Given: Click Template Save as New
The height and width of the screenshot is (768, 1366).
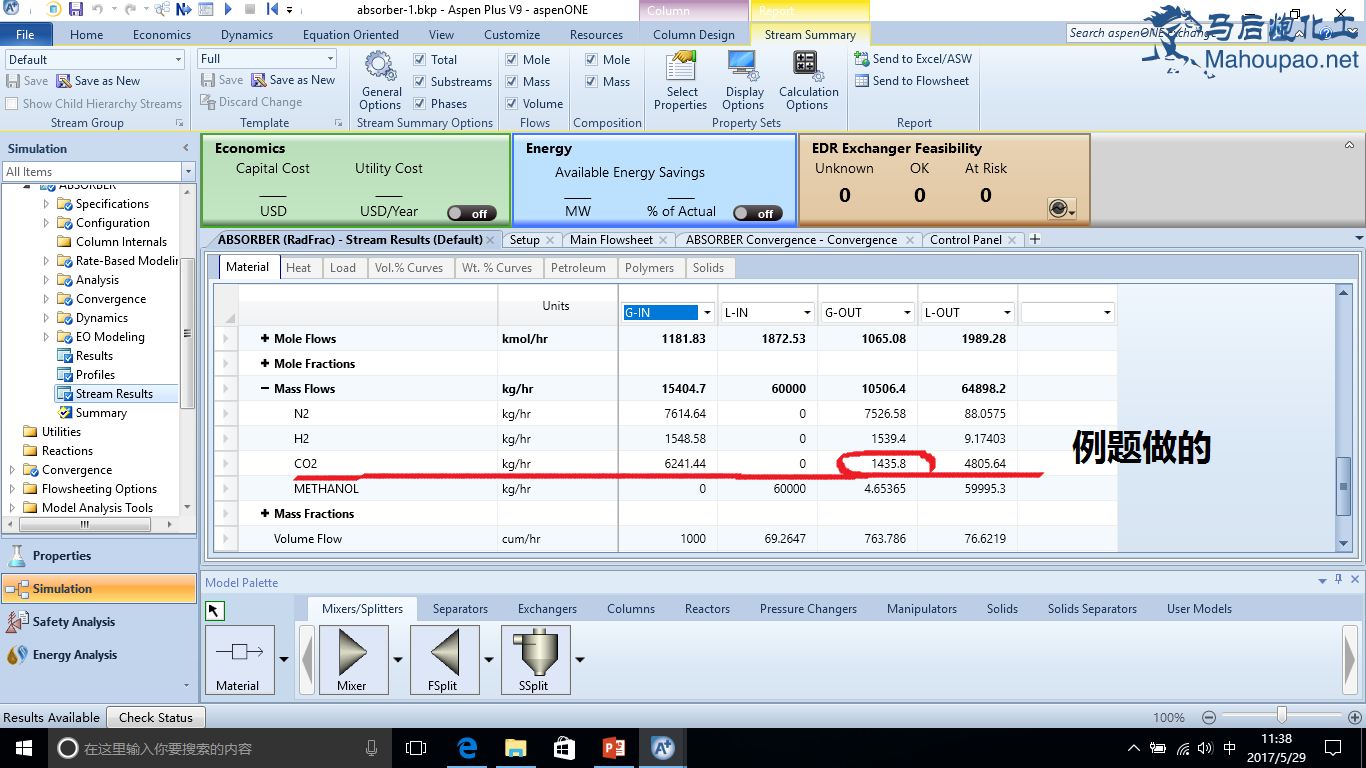Looking at the screenshot, I should 293,81.
